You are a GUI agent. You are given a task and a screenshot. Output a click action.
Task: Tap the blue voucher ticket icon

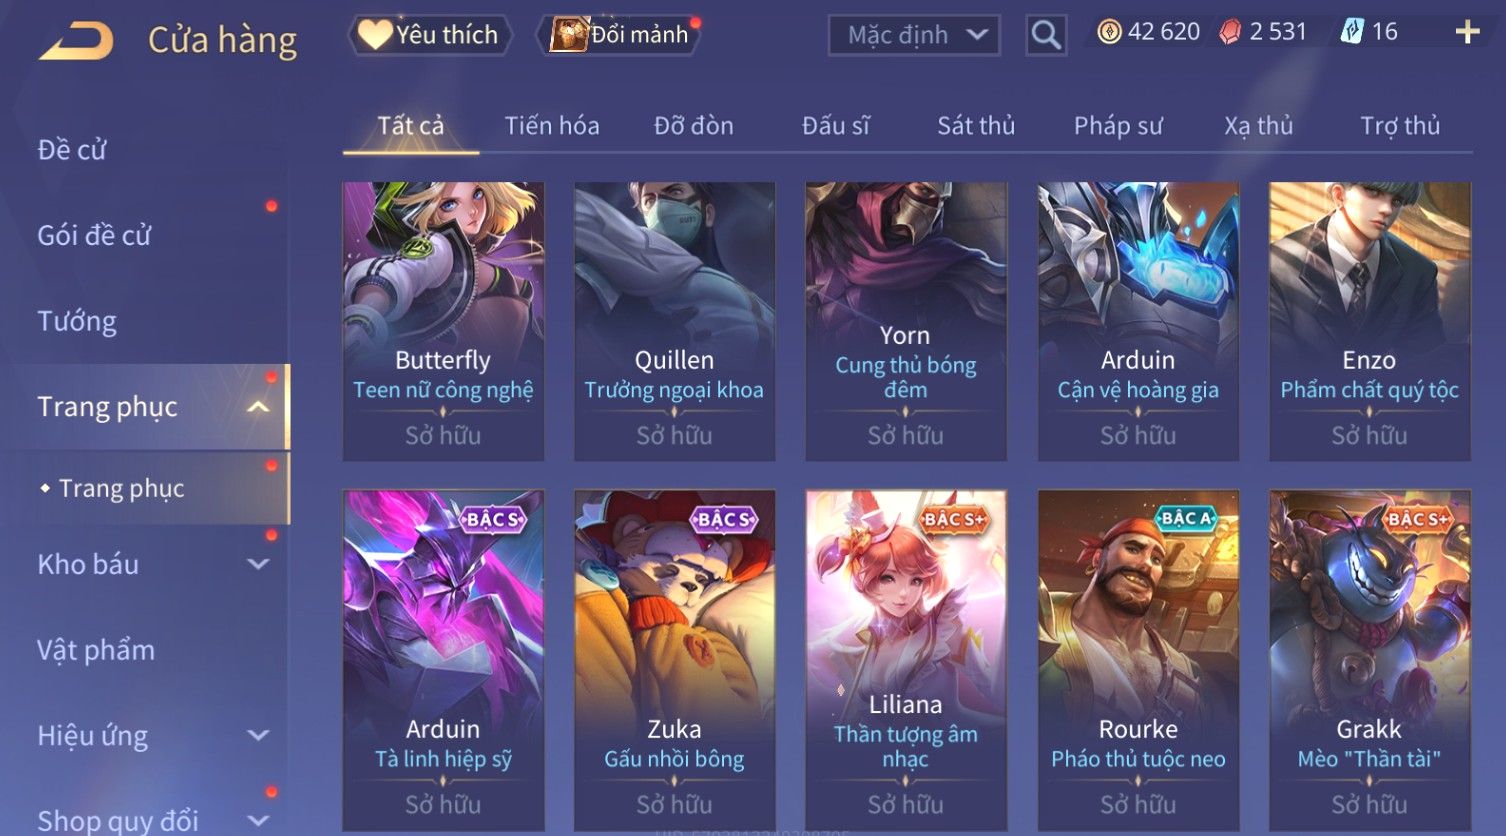[x=1352, y=32]
